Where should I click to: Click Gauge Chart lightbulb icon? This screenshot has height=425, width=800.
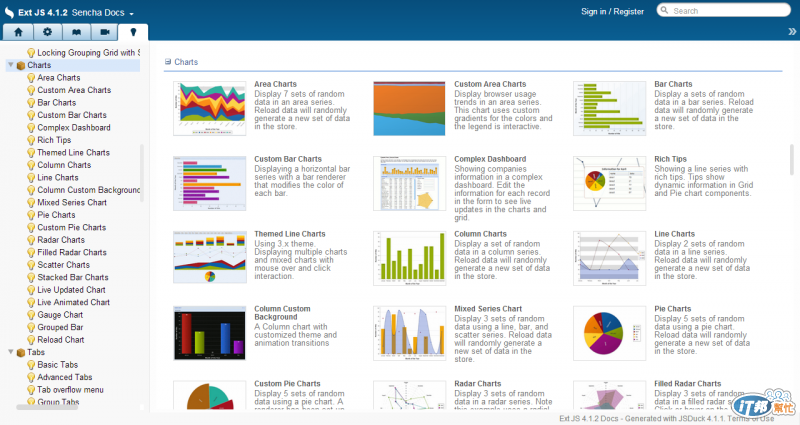pyautogui.click(x=31, y=315)
